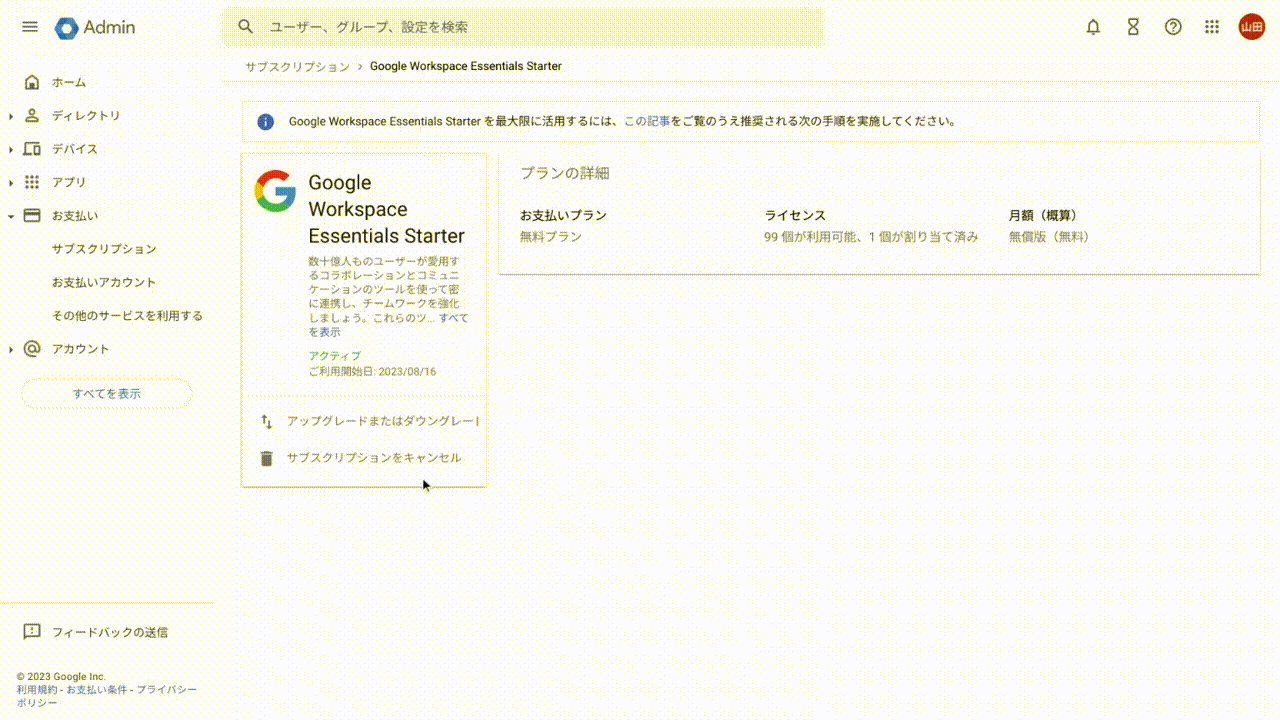Screen dimensions: 1280x720
Task: Expand the アカウント tree arrow
Action: click(x=11, y=349)
